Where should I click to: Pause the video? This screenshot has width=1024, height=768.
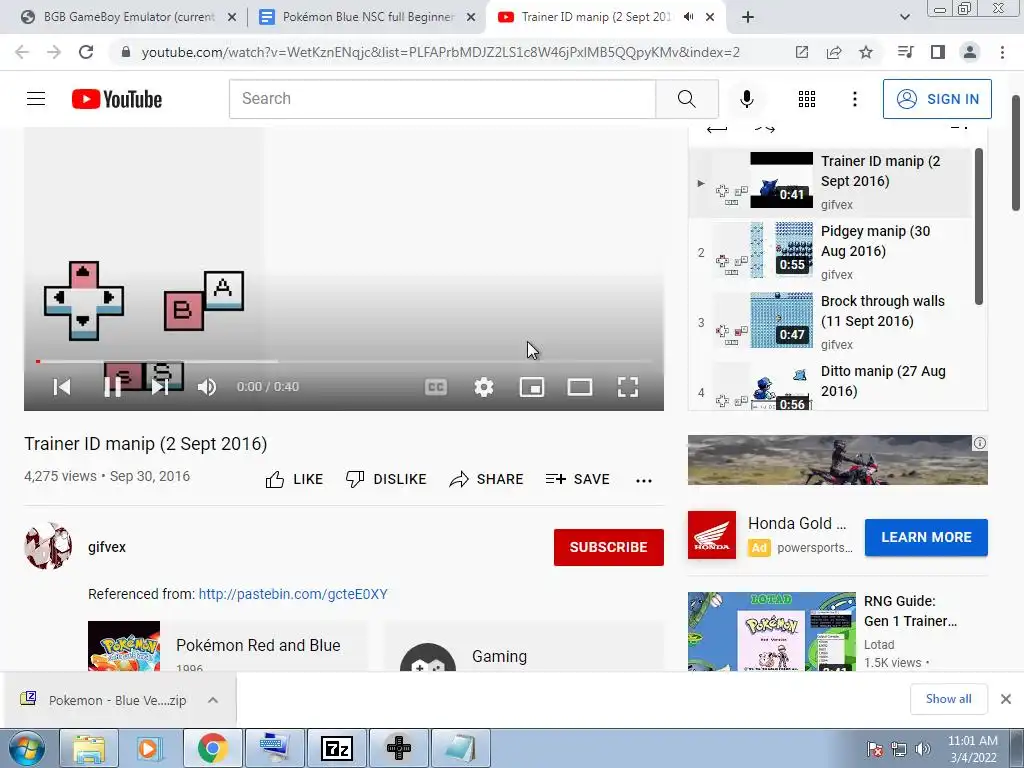coord(112,387)
